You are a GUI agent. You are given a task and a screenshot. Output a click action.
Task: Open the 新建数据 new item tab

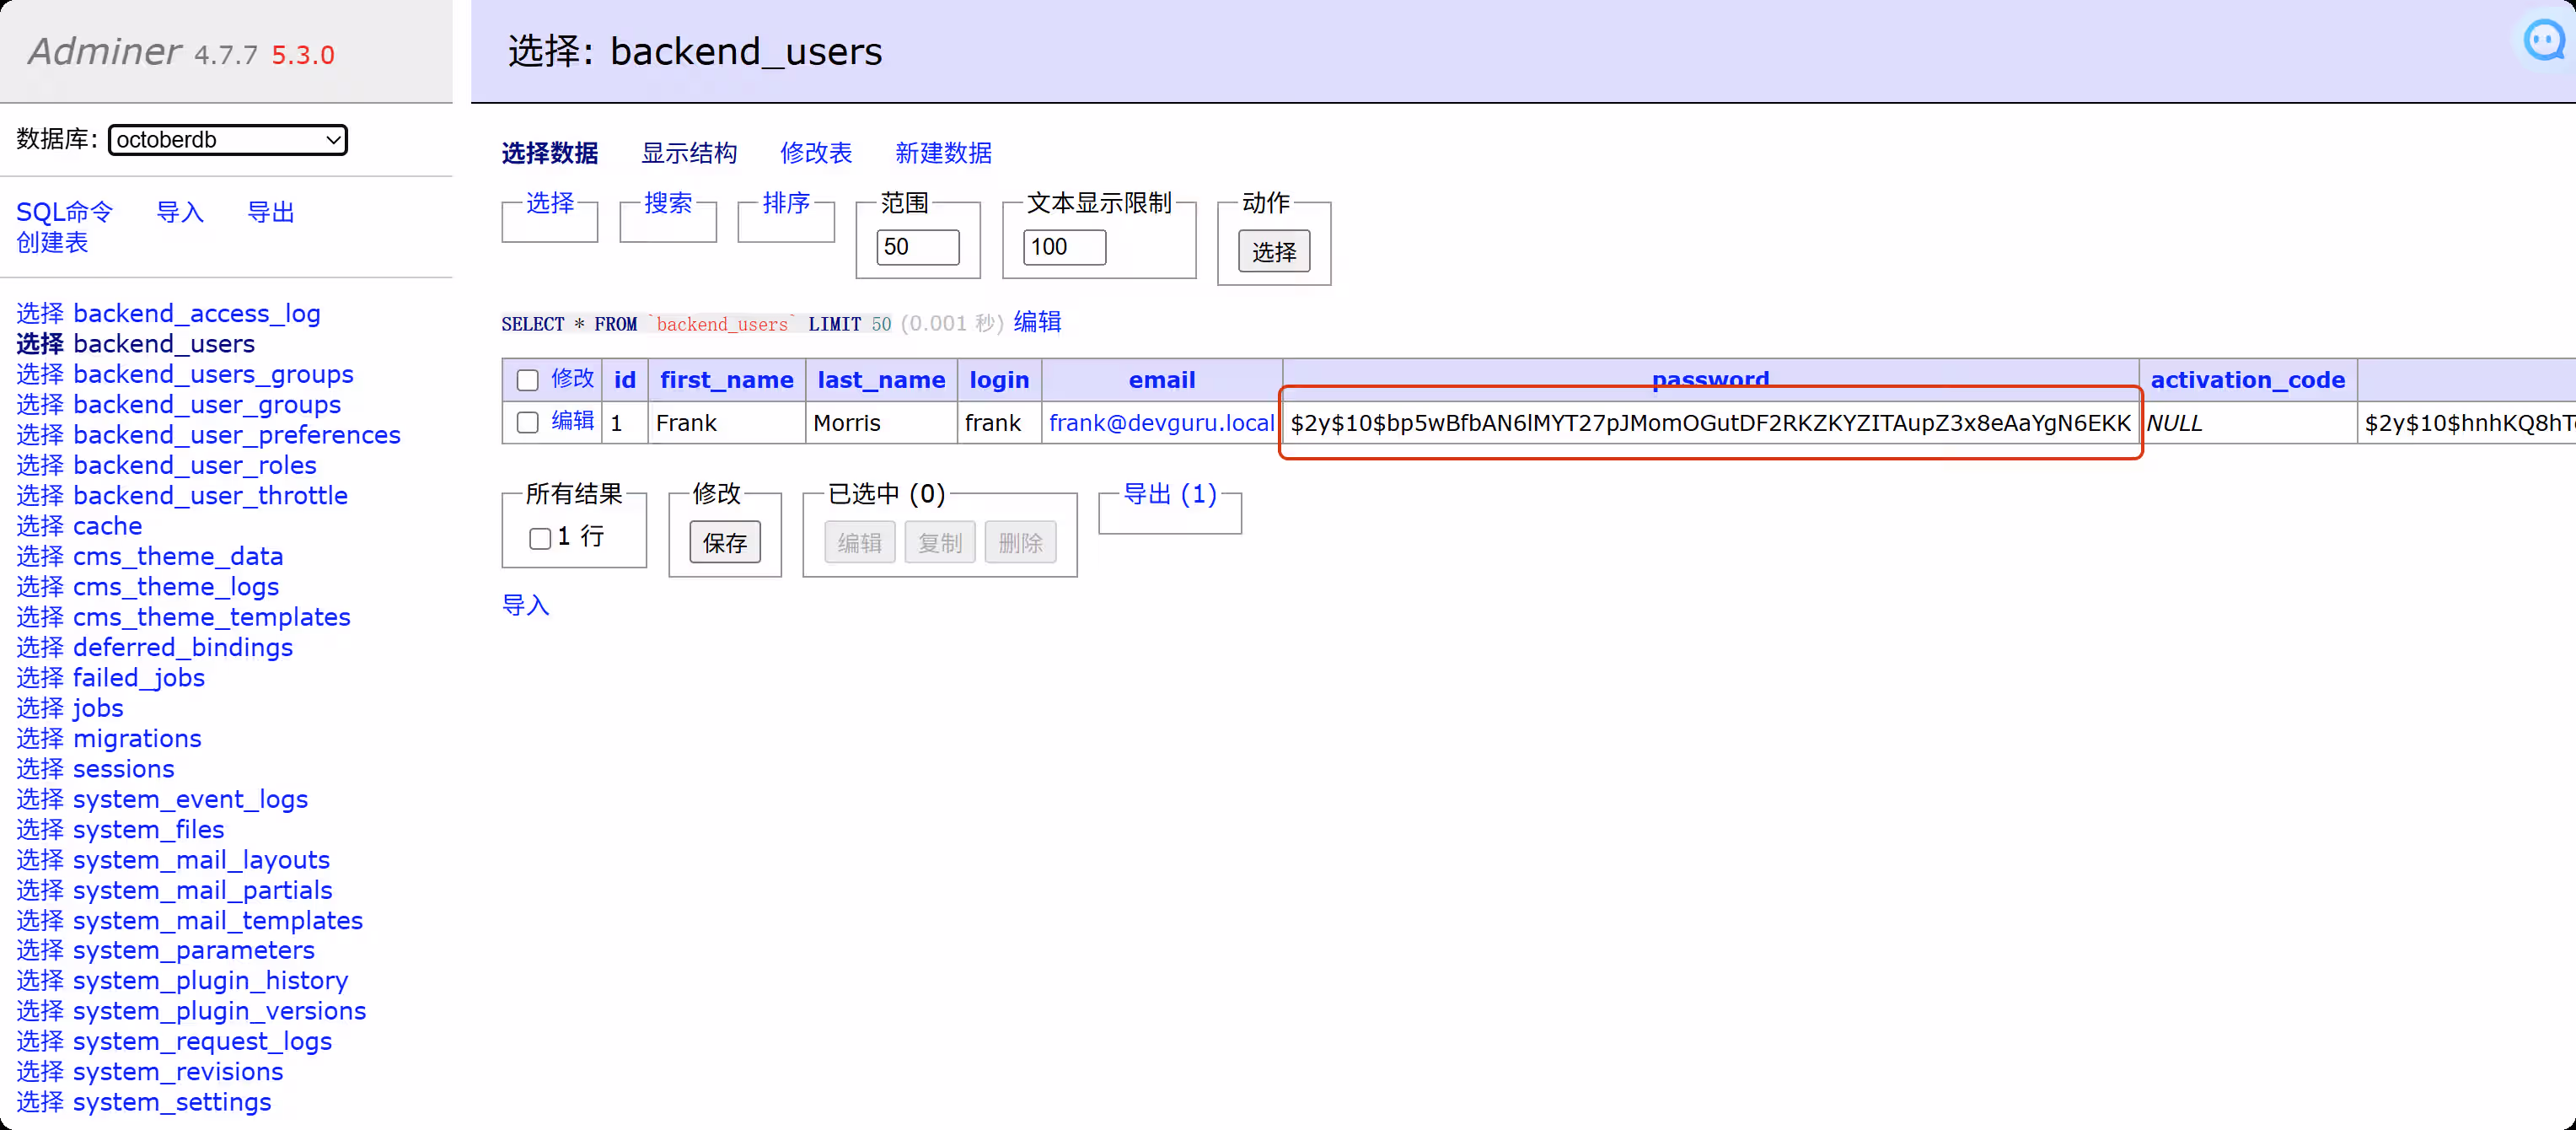[942, 153]
